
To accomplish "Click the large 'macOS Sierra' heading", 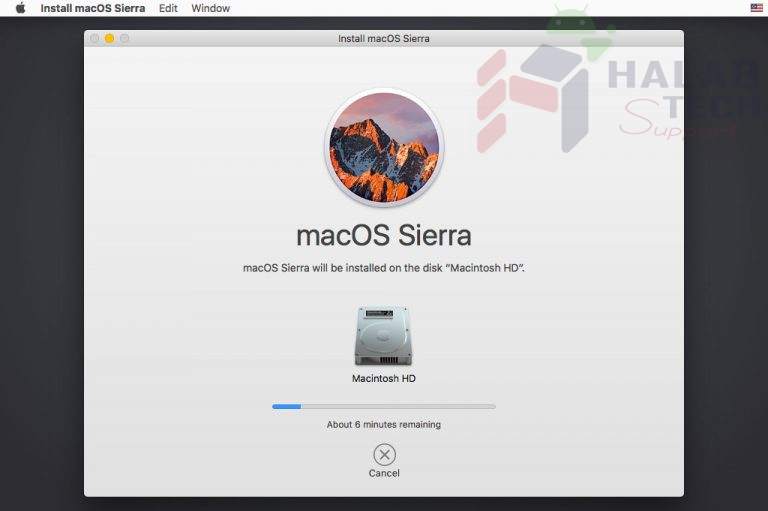I will pyautogui.click(x=384, y=235).
